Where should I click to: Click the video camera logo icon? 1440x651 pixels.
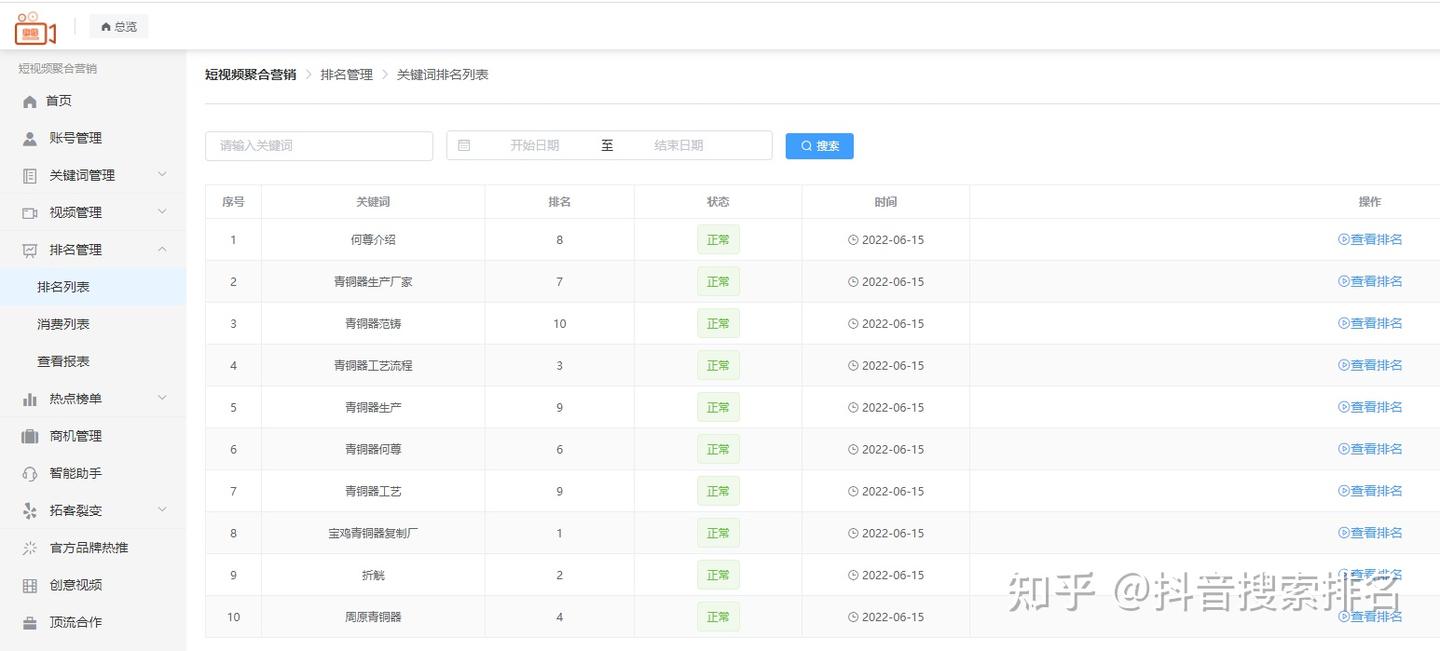coord(35,28)
